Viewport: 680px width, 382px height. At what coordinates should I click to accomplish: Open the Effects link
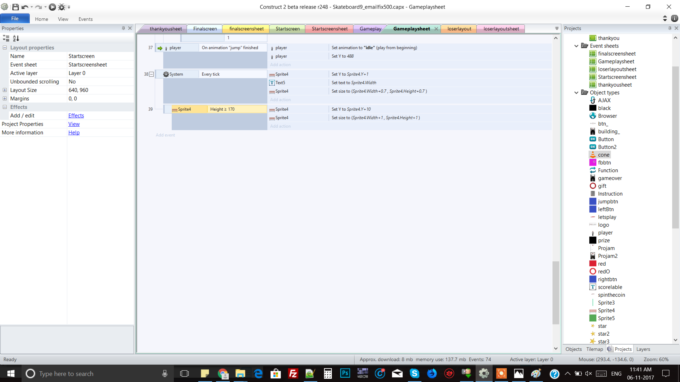tap(76, 116)
